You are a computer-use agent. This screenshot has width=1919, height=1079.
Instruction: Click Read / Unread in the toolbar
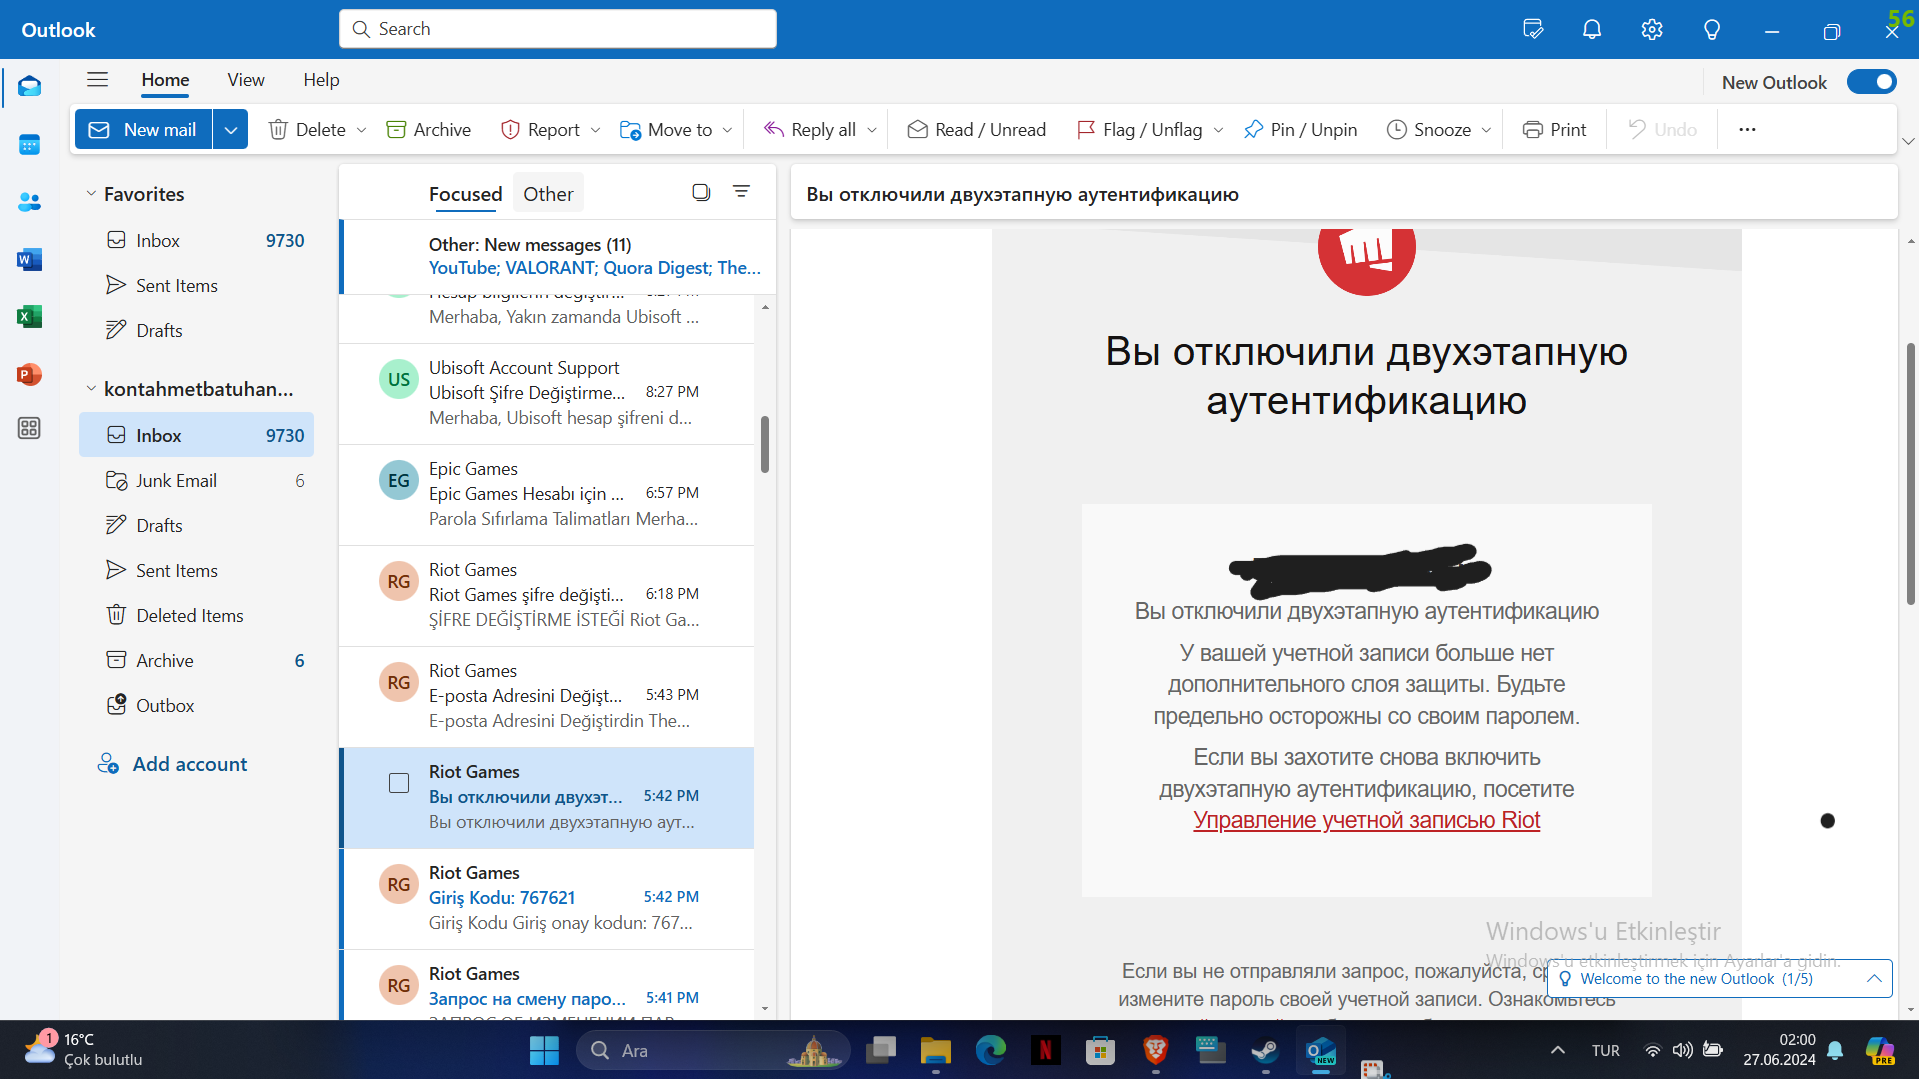[x=977, y=130]
